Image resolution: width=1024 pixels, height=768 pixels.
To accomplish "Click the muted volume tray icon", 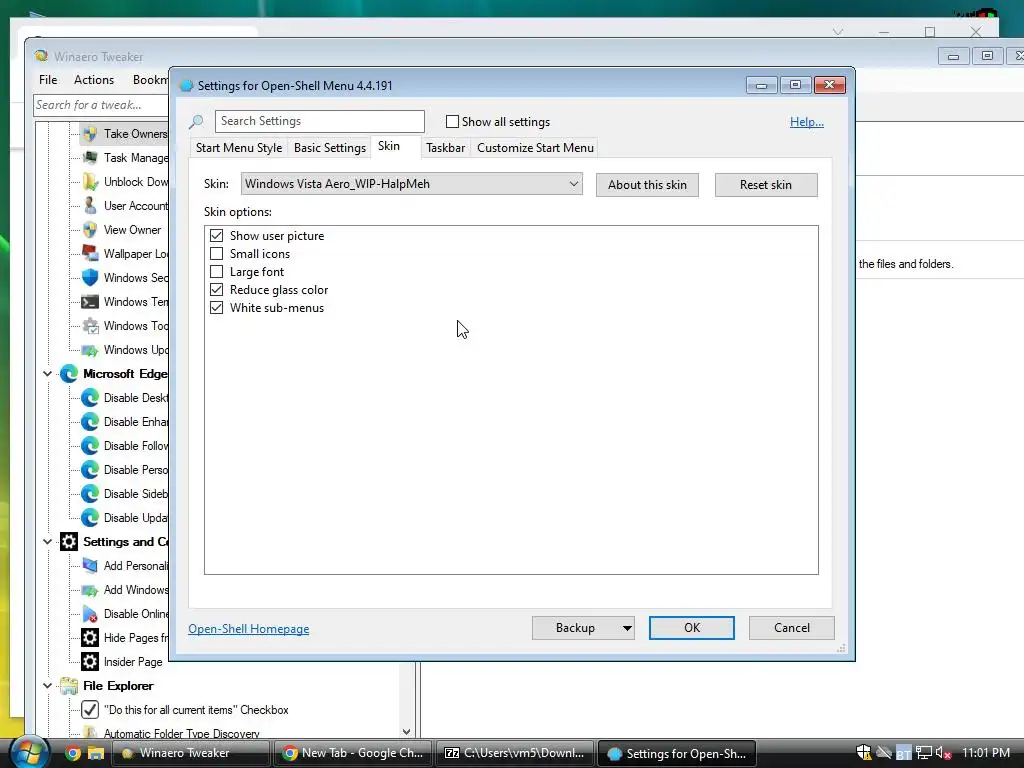I will tap(943, 753).
